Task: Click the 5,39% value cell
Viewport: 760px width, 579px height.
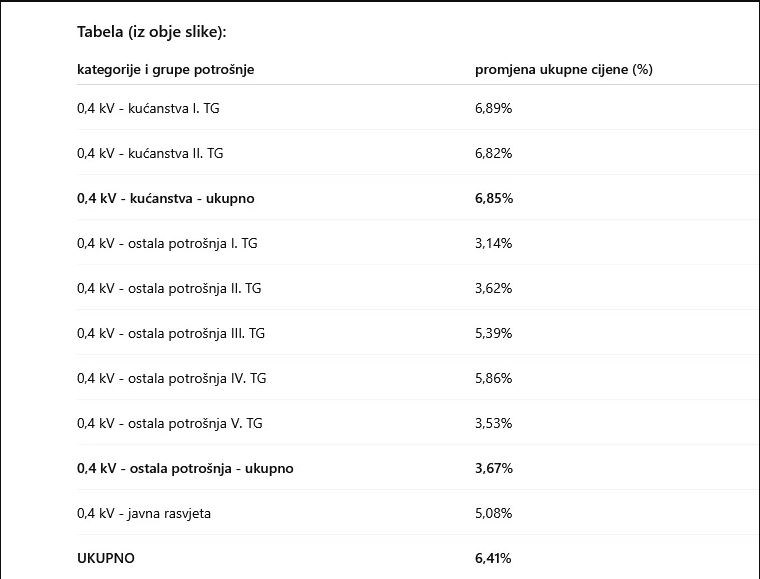Action: click(493, 333)
